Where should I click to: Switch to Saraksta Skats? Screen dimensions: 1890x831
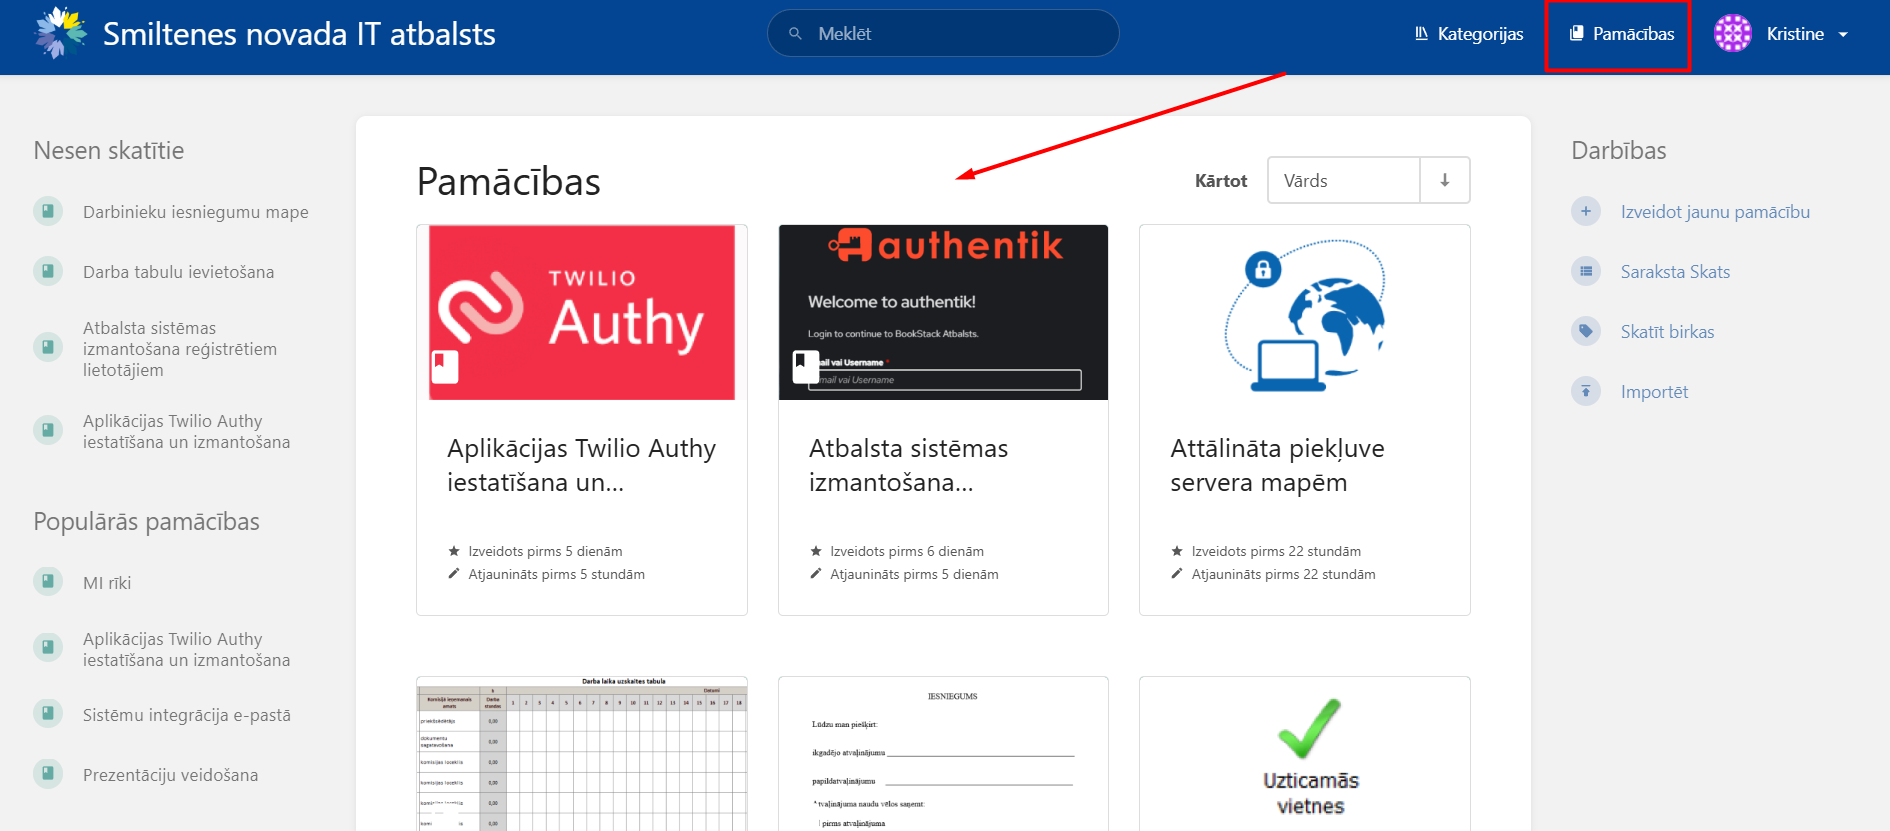tap(1675, 272)
